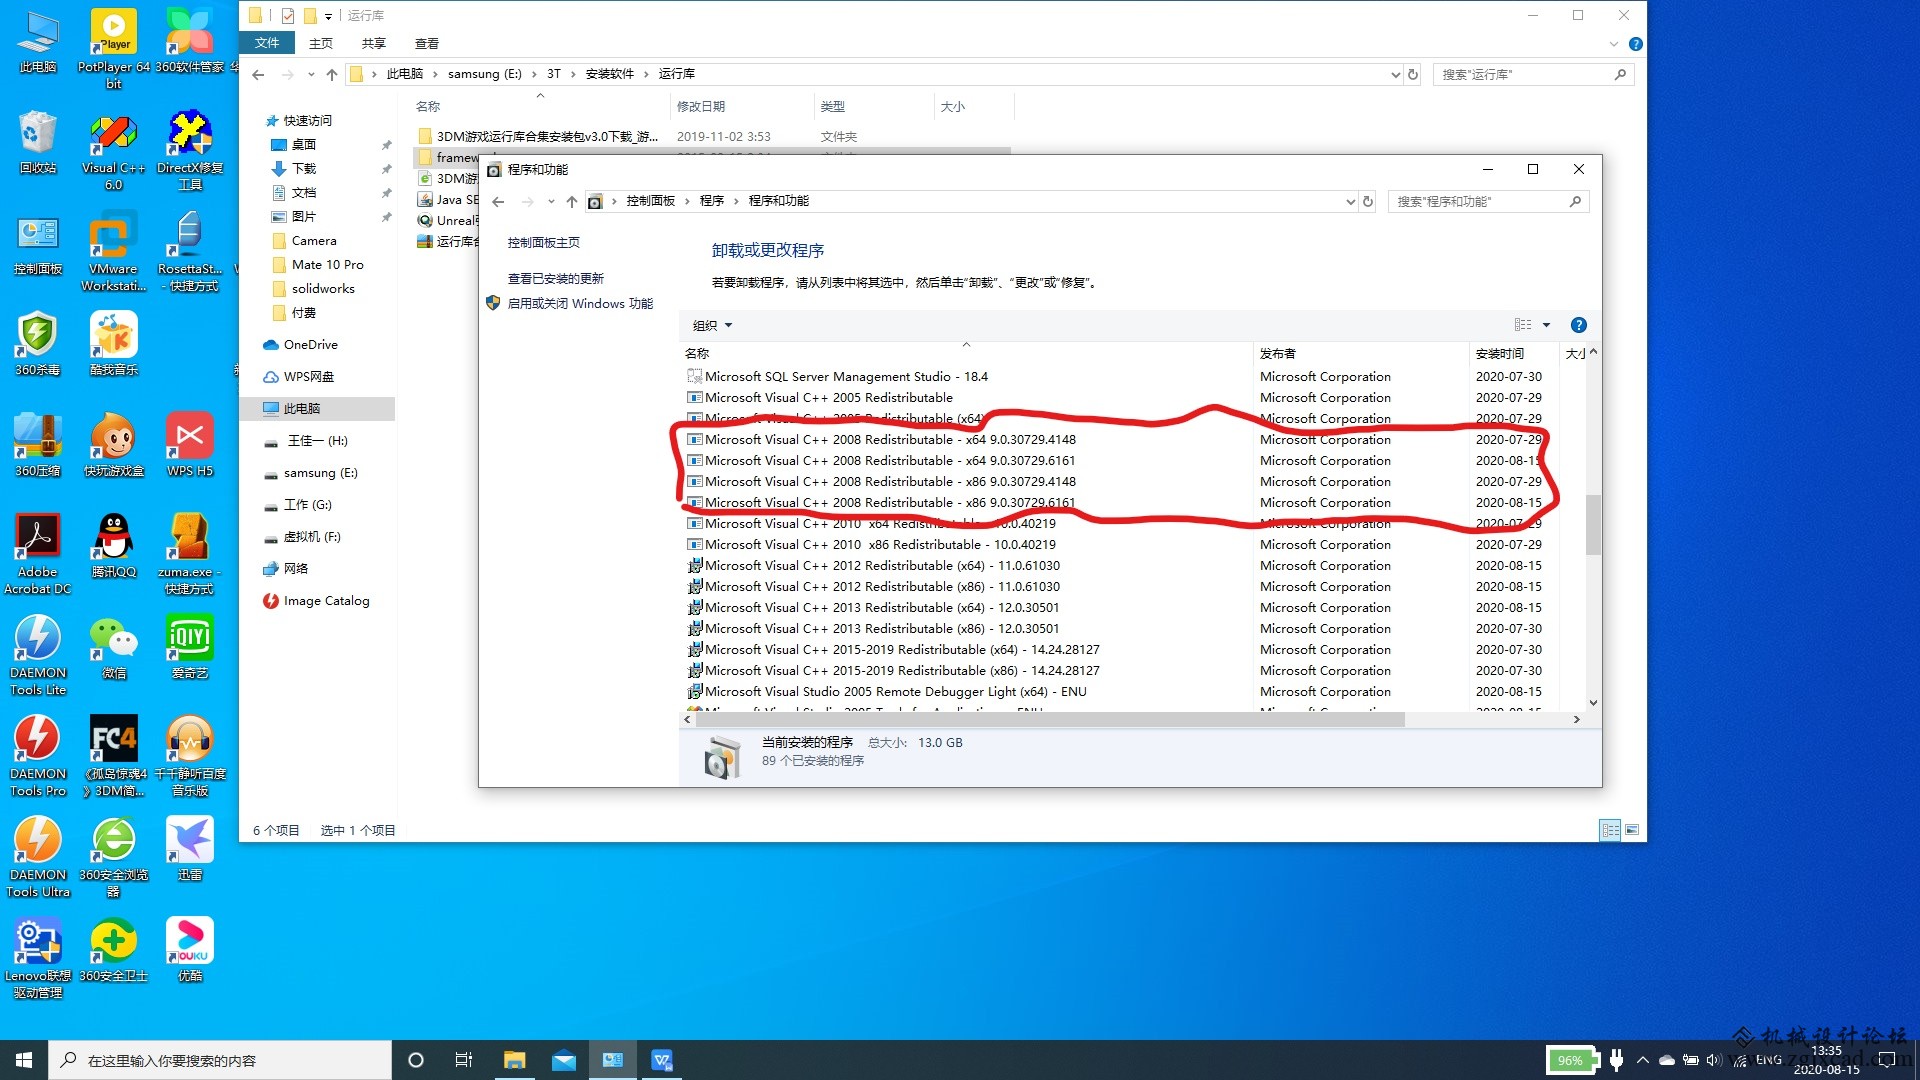Open the Far Cry 4 FC4 game shortcut
Screen dimensions: 1920x1080
[114, 756]
